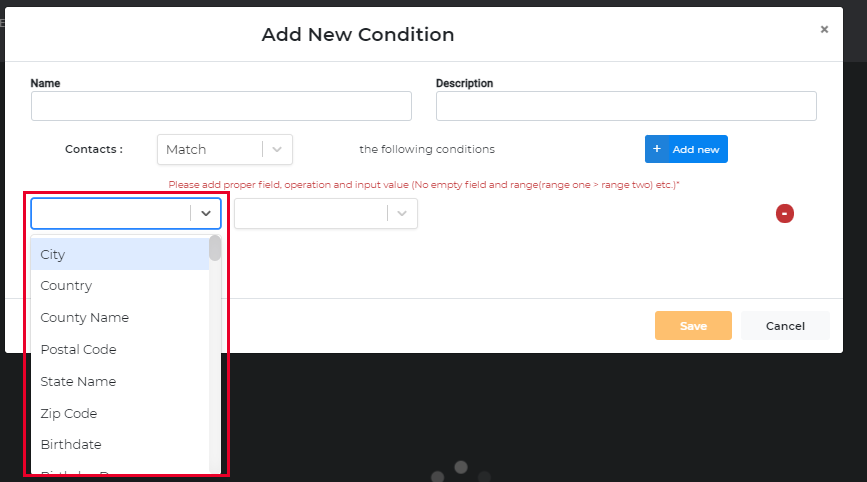
Task: Click the Cancel button
Action: 785,326
